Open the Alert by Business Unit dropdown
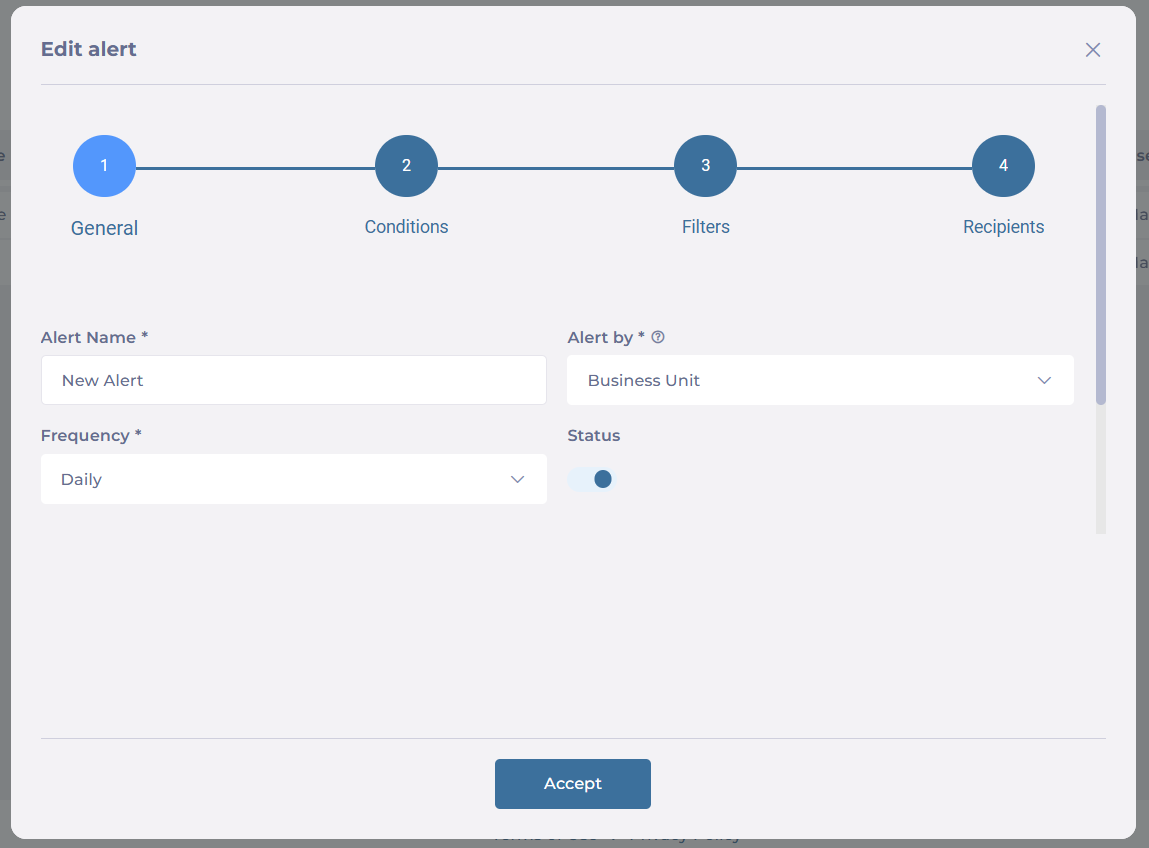The height and width of the screenshot is (848, 1149). 820,380
